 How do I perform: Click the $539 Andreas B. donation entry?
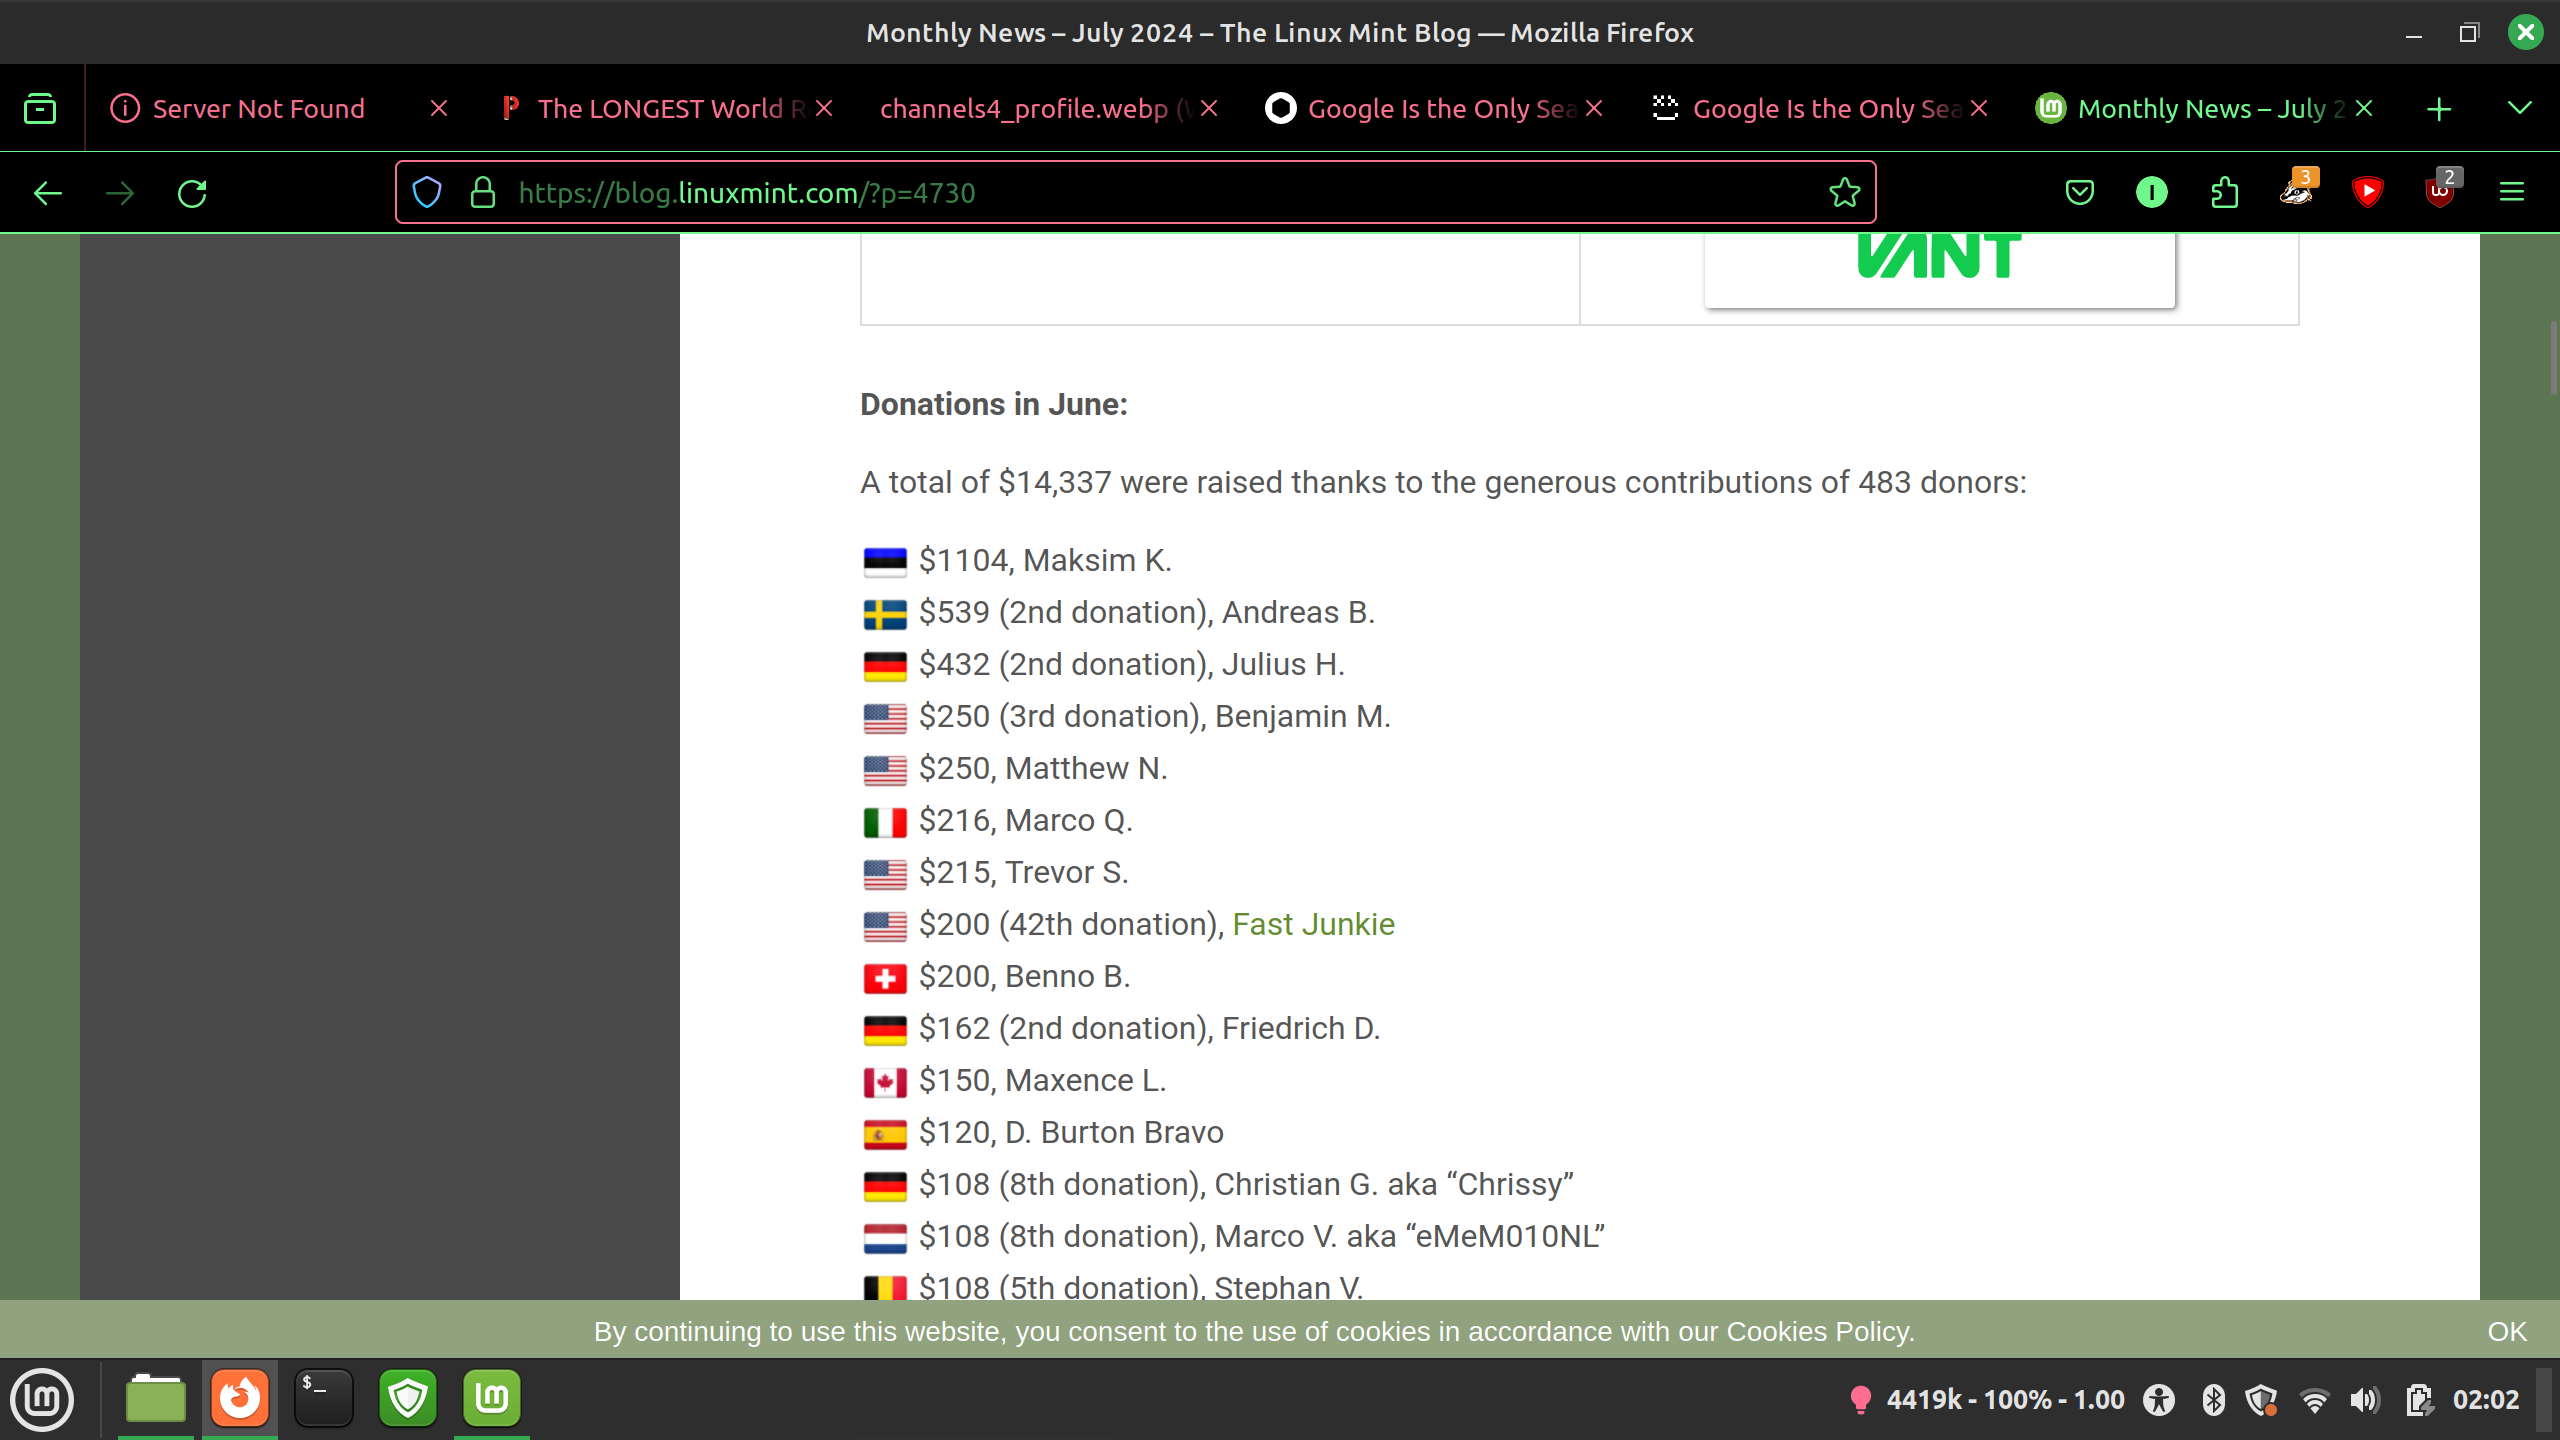coord(1147,612)
